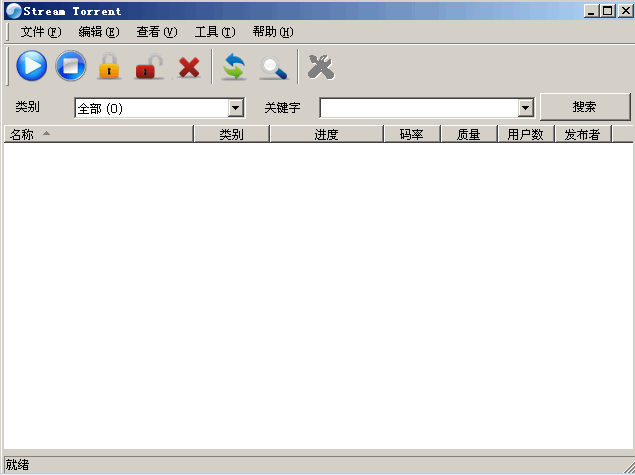
Task: Sort by the 质量 column header
Action: [469, 134]
